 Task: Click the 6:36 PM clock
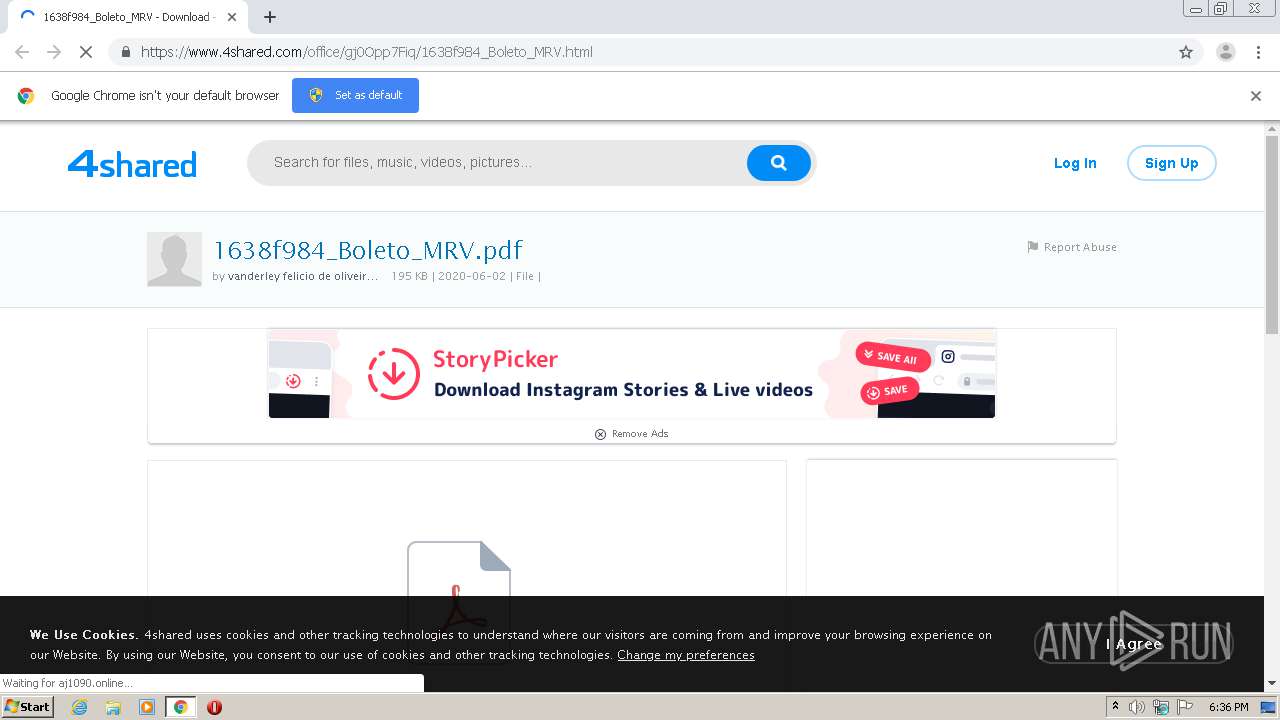click(x=1229, y=707)
